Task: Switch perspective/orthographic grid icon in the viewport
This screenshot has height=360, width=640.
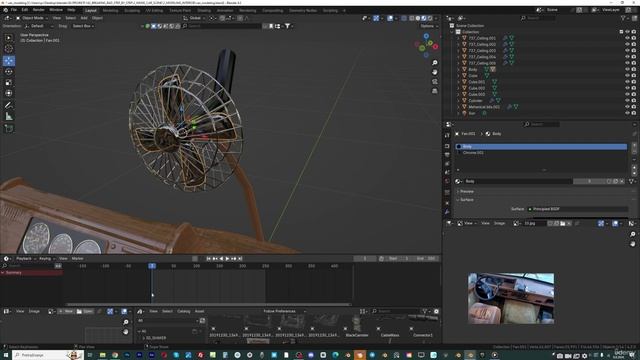Action: point(435,91)
